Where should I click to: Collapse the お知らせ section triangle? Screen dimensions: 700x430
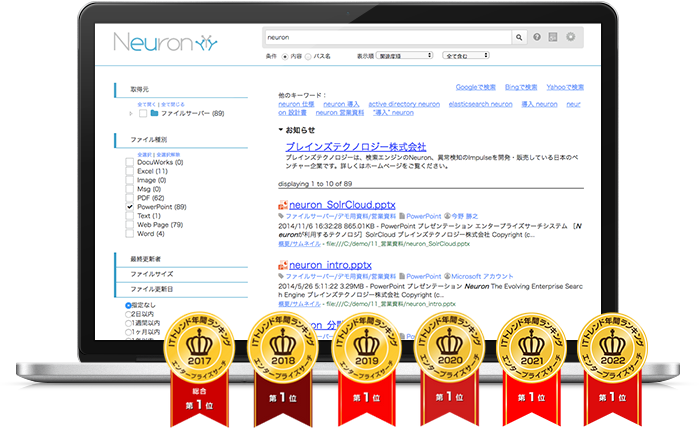281,130
